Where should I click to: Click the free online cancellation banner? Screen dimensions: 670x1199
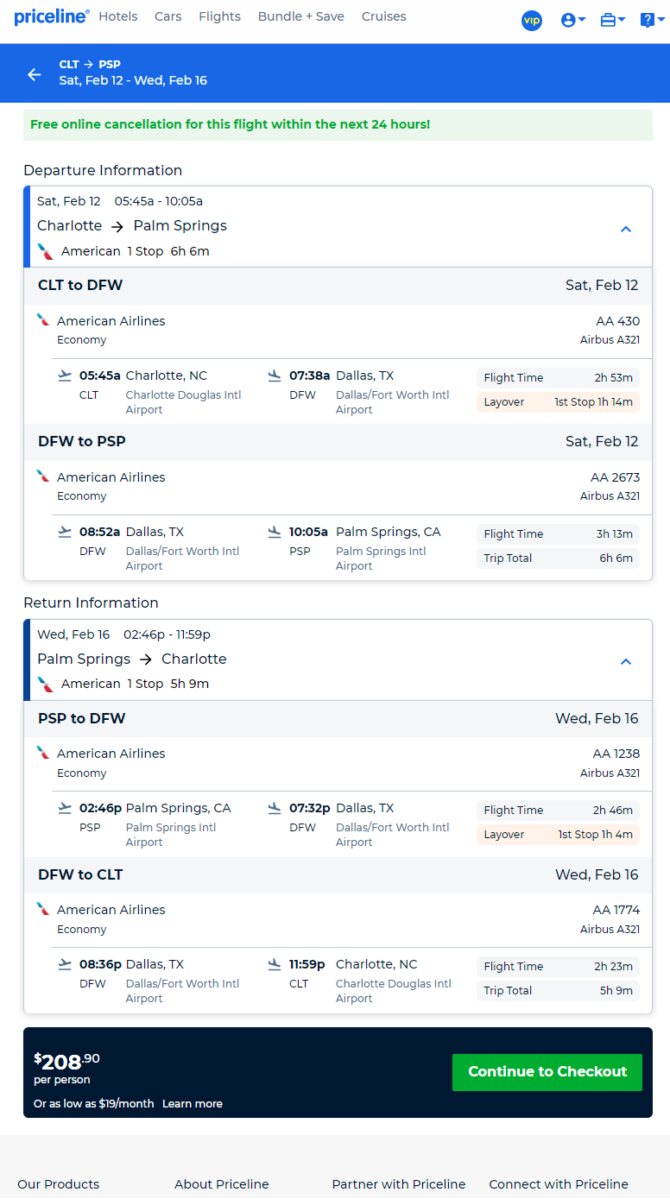tap(338, 125)
